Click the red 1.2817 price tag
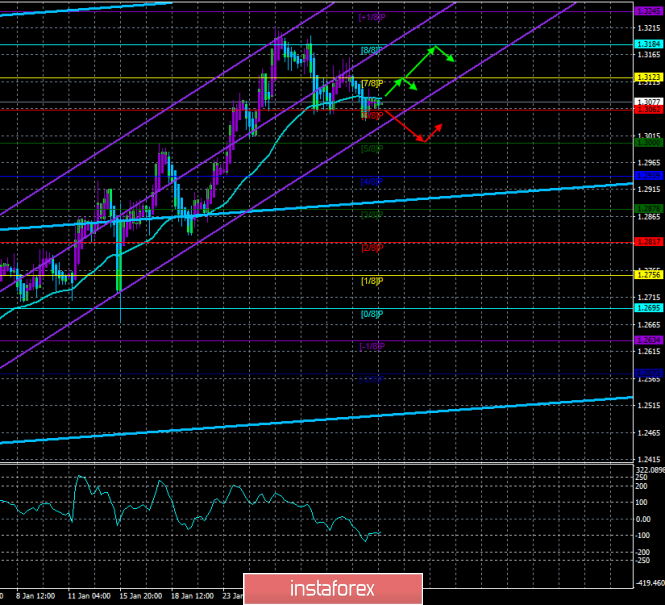 click(x=648, y=242)
